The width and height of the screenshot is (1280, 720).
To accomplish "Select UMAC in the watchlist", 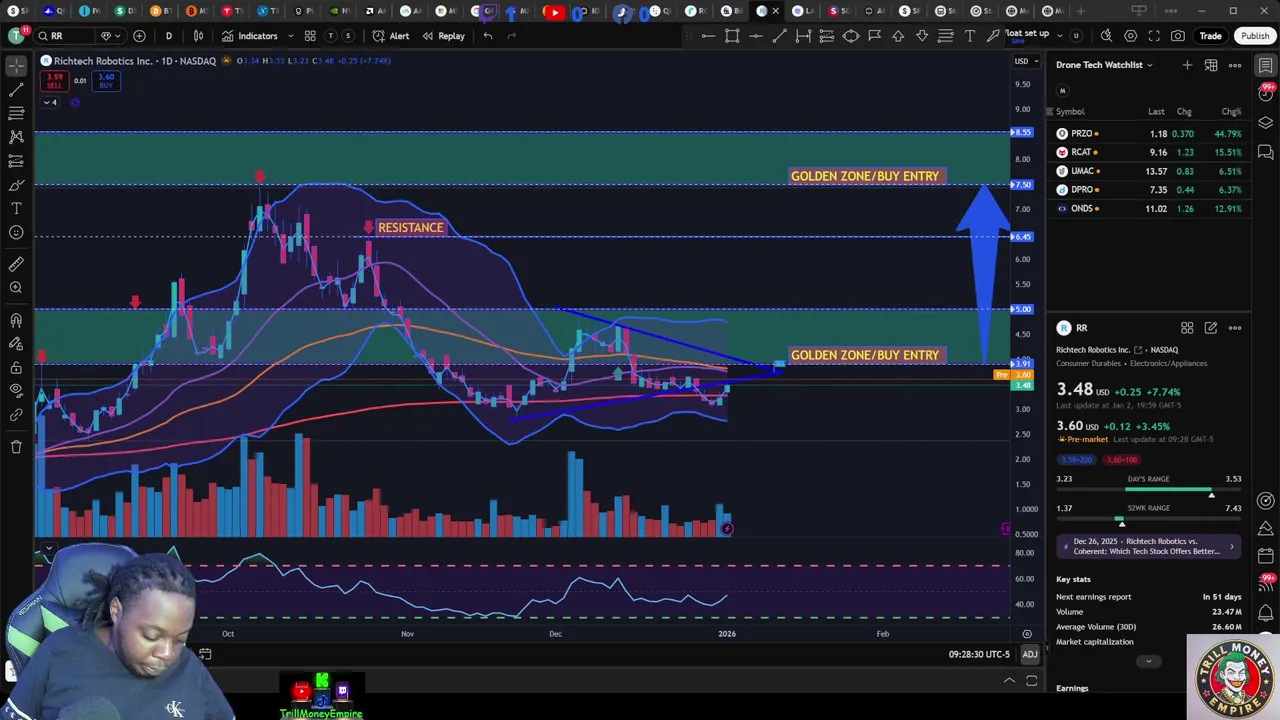I will point(1149,171).
